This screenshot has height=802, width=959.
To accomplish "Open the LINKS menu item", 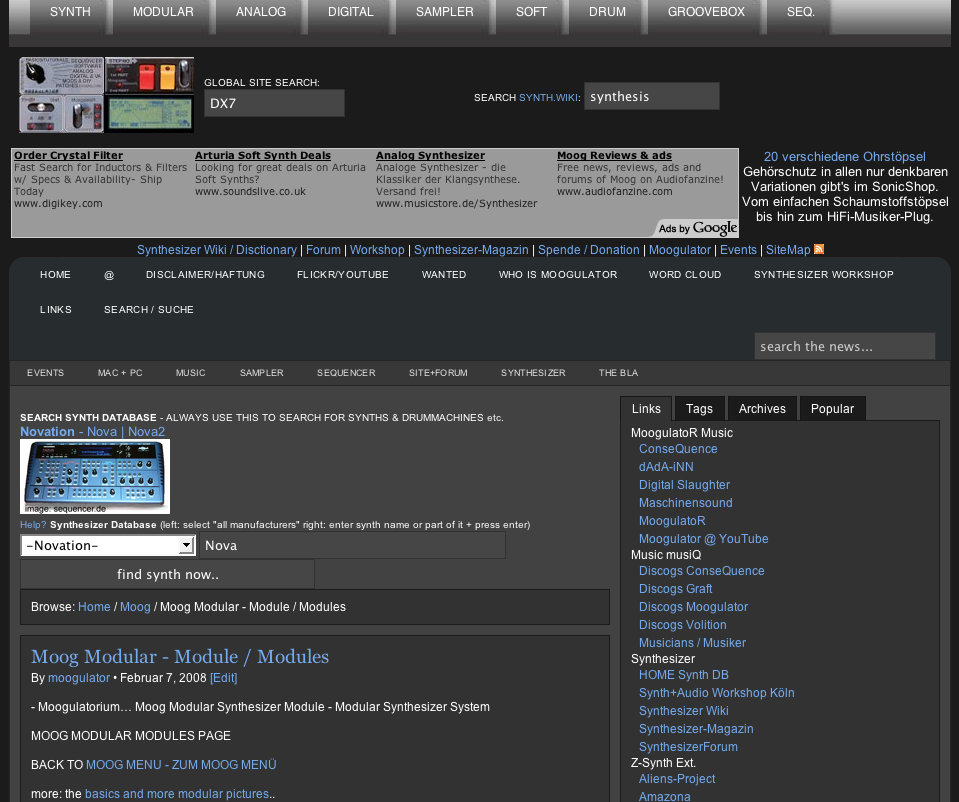I will pos(56,310).
